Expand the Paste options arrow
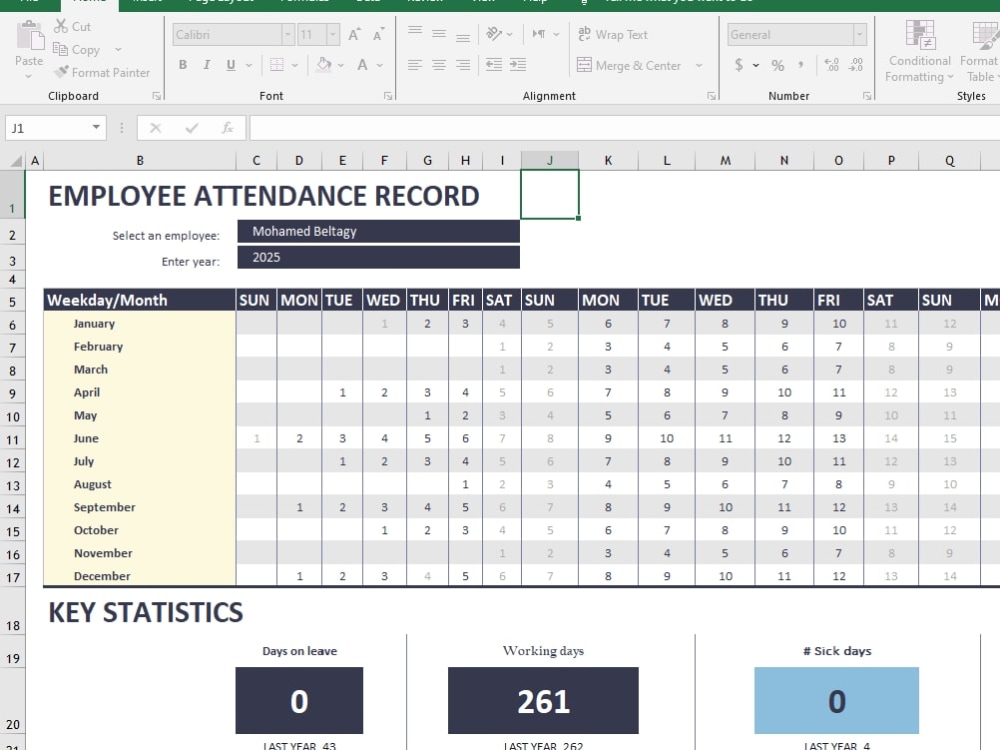Viewport: 1000px width, 750px height. click(x=29, y=76)
